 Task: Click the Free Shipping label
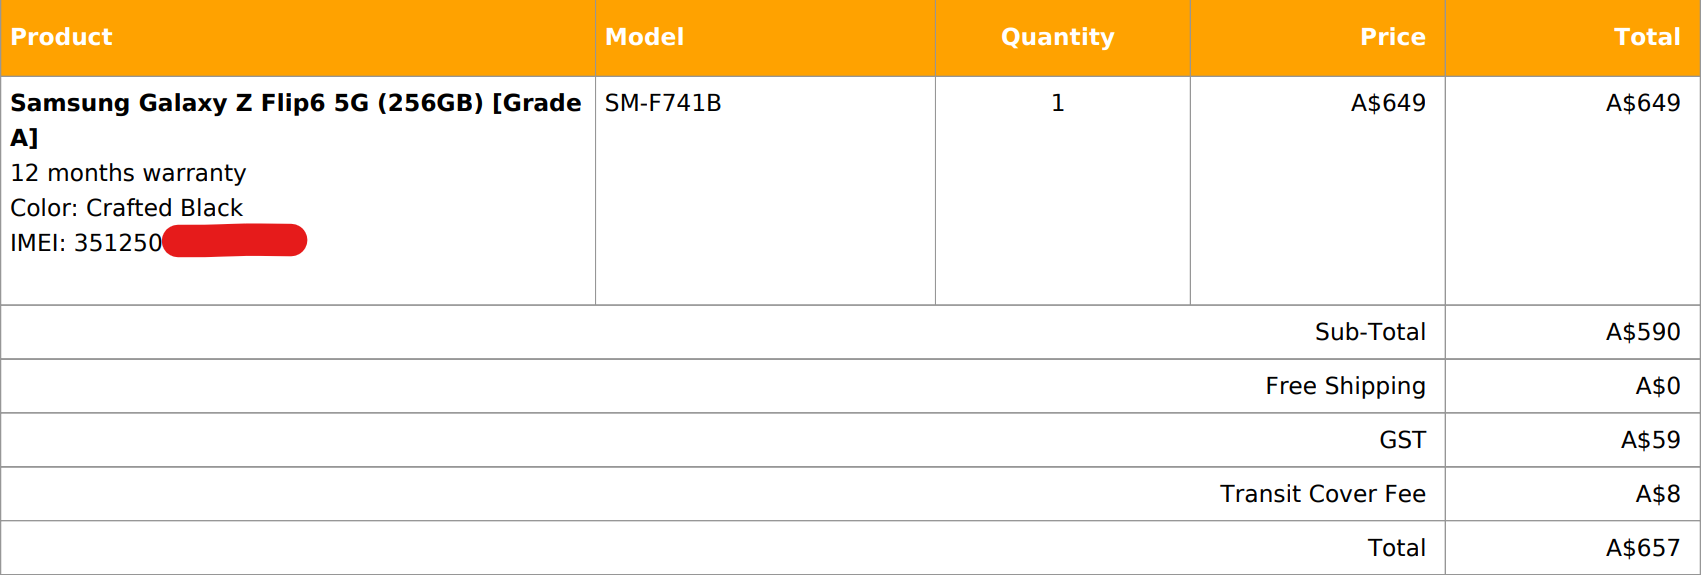[x=1345, y=386]
